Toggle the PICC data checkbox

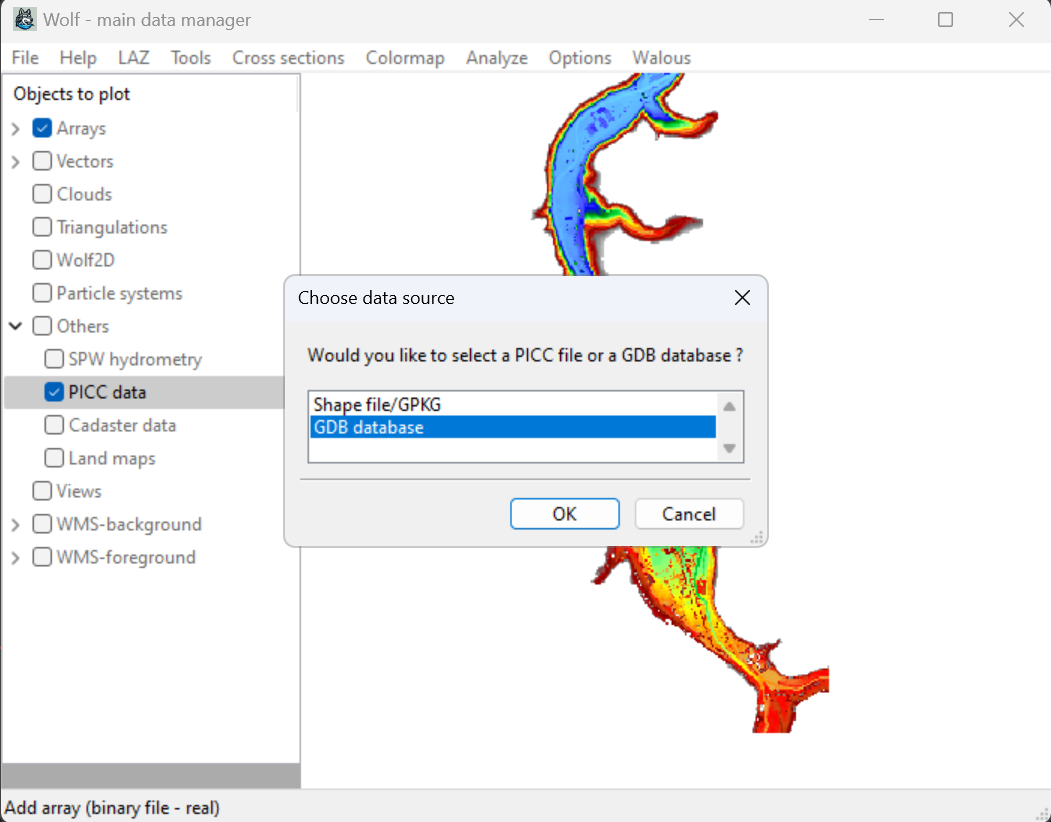(x=54, y=392)
